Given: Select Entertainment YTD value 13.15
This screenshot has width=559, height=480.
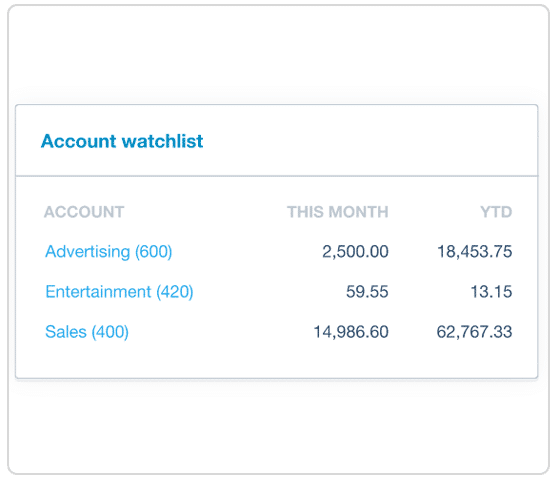Looking at the screenshot, I should (x=492, y=292).
